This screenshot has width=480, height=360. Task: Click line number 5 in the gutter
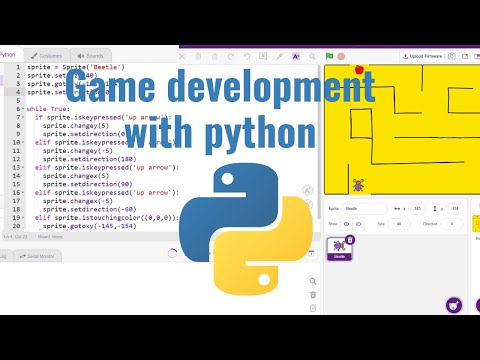[x=18, y=100]
